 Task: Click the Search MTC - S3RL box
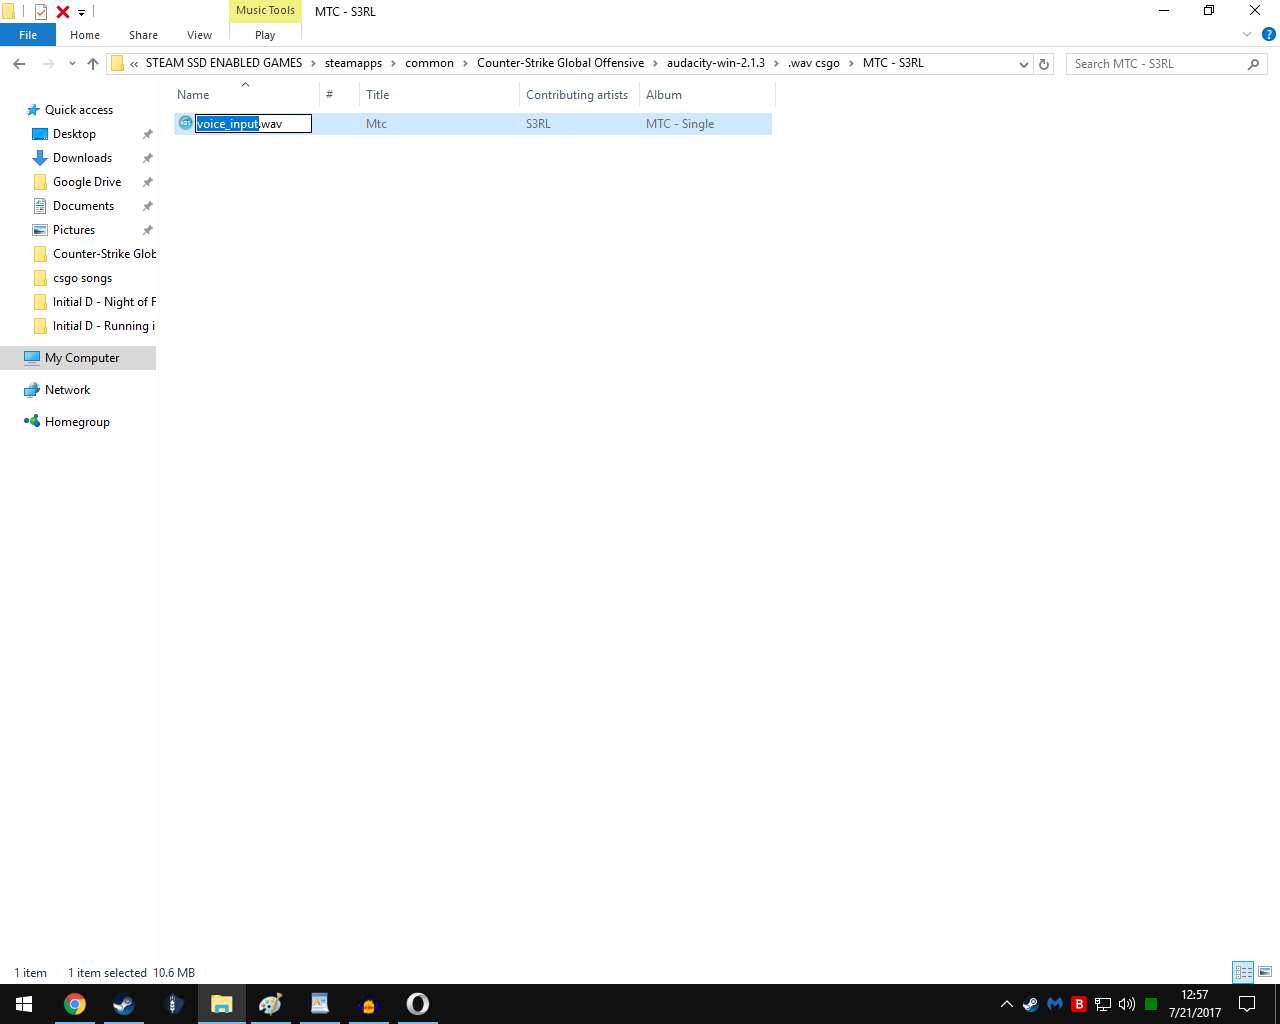click(1166, 64)
